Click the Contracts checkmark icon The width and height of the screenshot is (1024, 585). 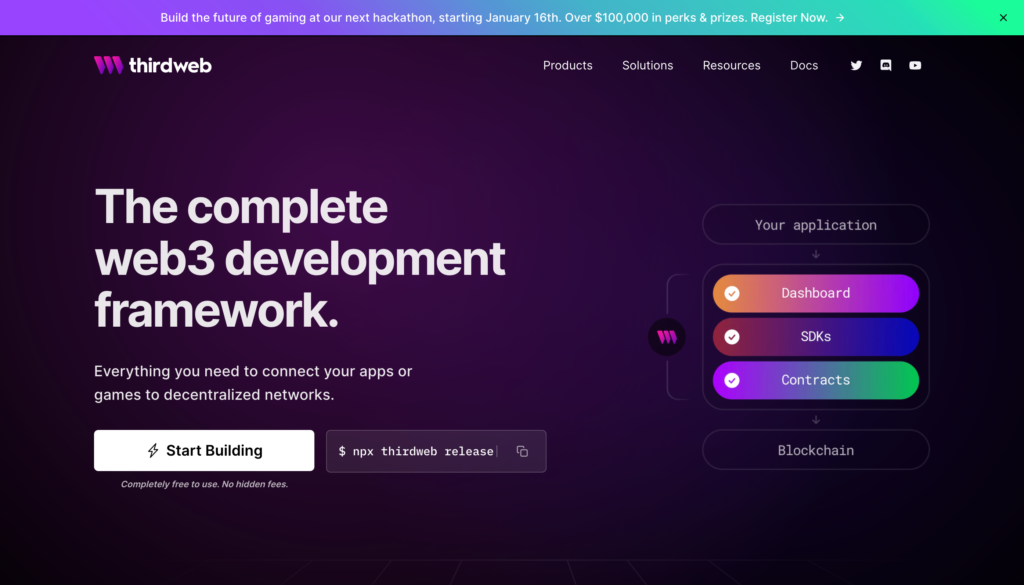(x=731, y=380)
